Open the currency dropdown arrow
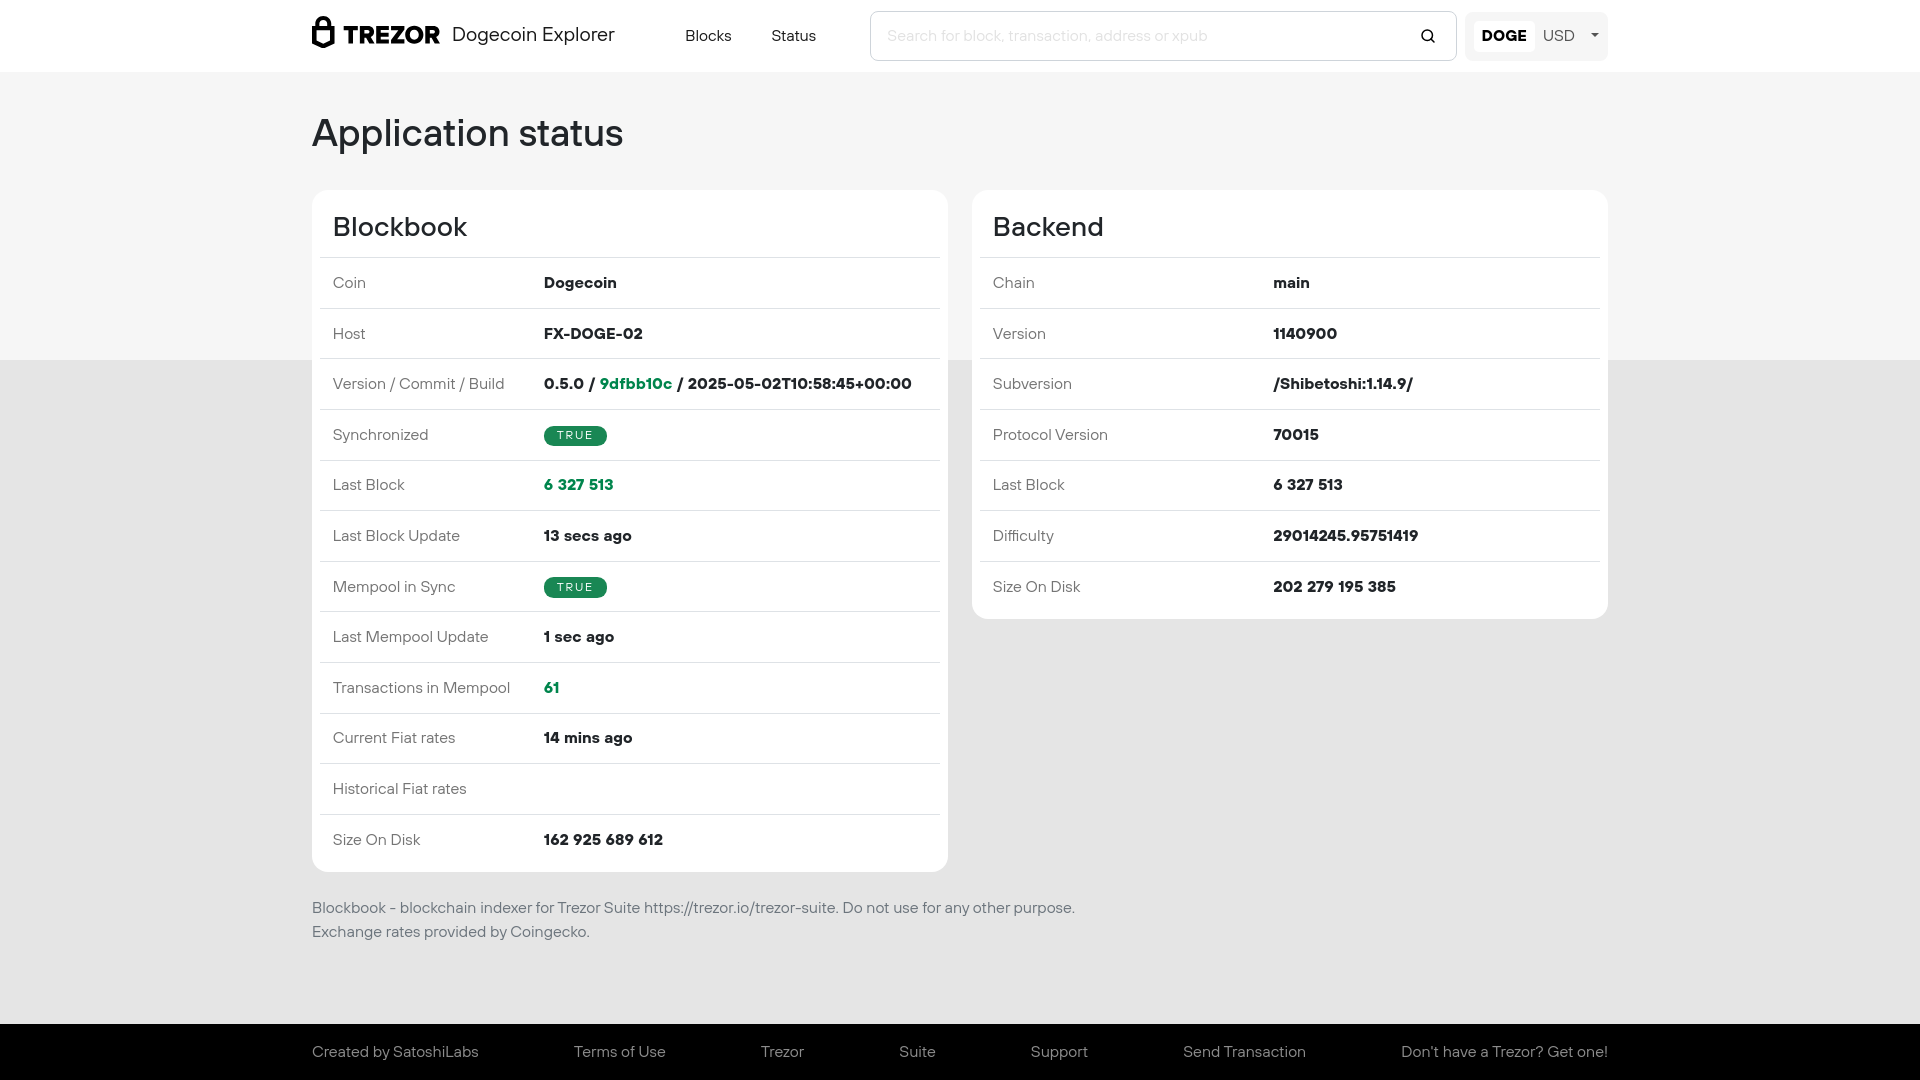 pos(1595,35)
